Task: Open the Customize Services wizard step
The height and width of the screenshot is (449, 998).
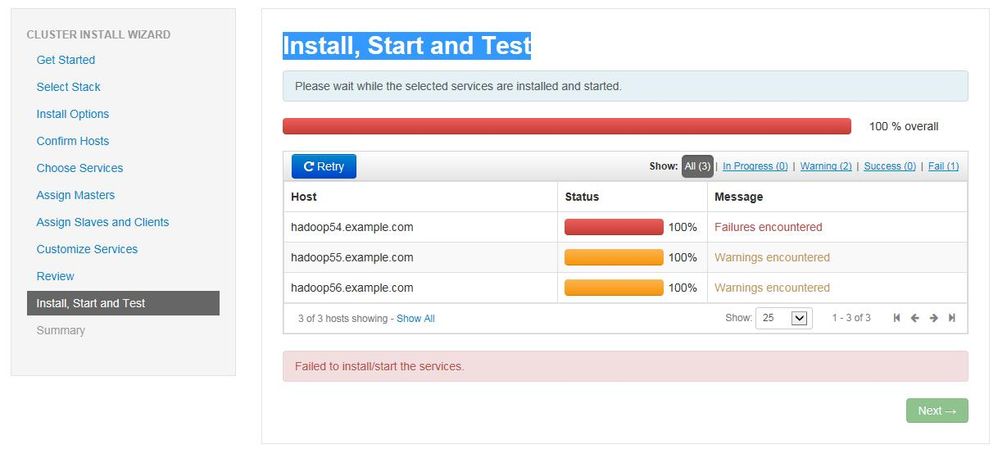Action: (x=87, y=249)
